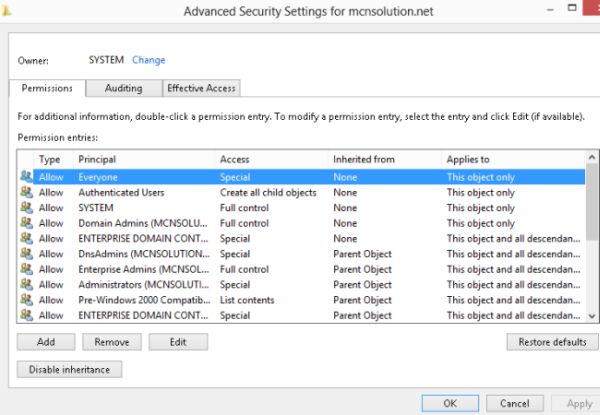Click the folder icon in title bar
Image resolution: width=600 pixels, height=415 pixels.
tap(5, 10)
